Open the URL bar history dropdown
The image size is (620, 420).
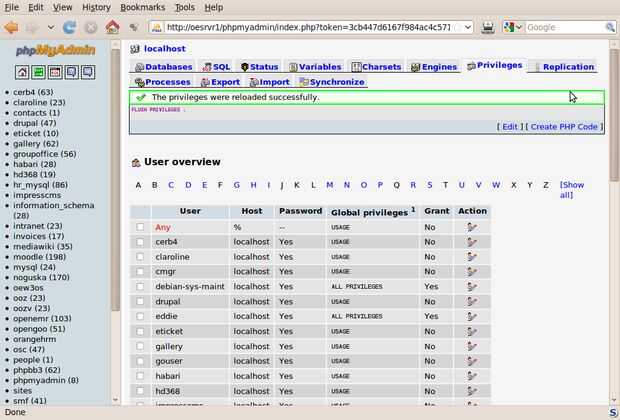pos(468,27)
